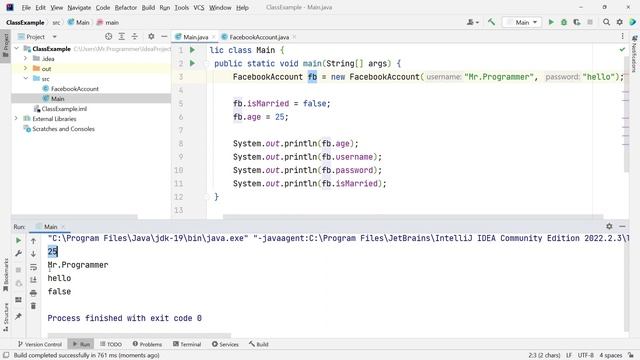Clear console output with trash icon
This screenshot has height=360, width=640.
click(33, 306)
